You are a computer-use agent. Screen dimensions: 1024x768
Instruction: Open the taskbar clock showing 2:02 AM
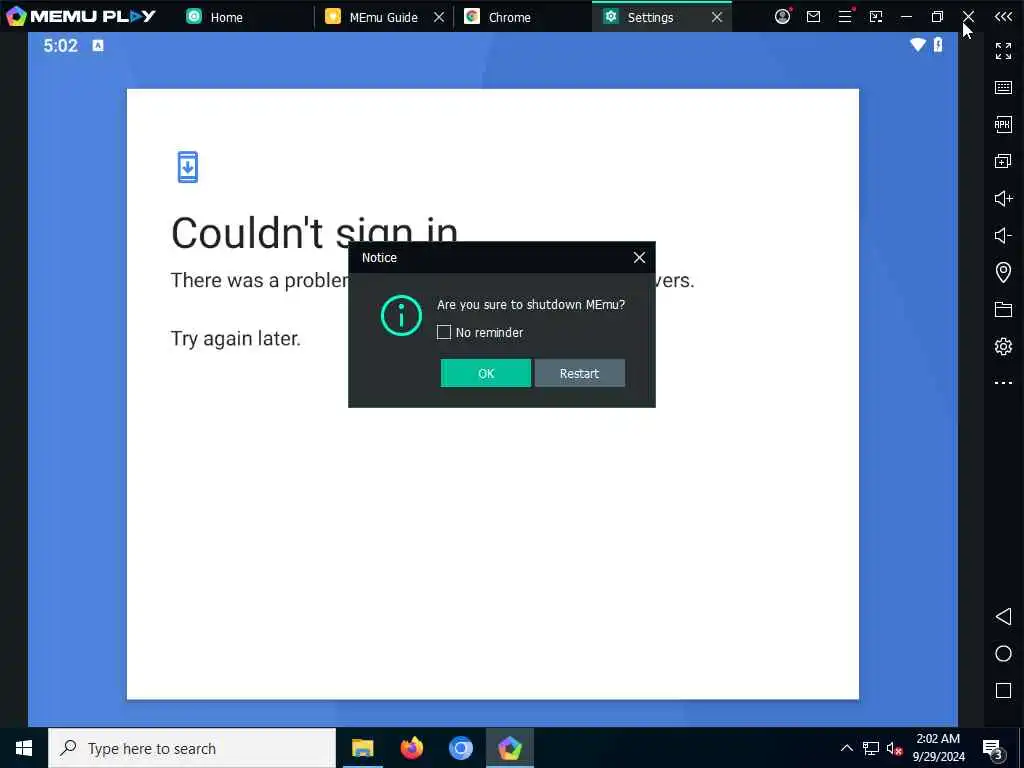click(938, 748)
